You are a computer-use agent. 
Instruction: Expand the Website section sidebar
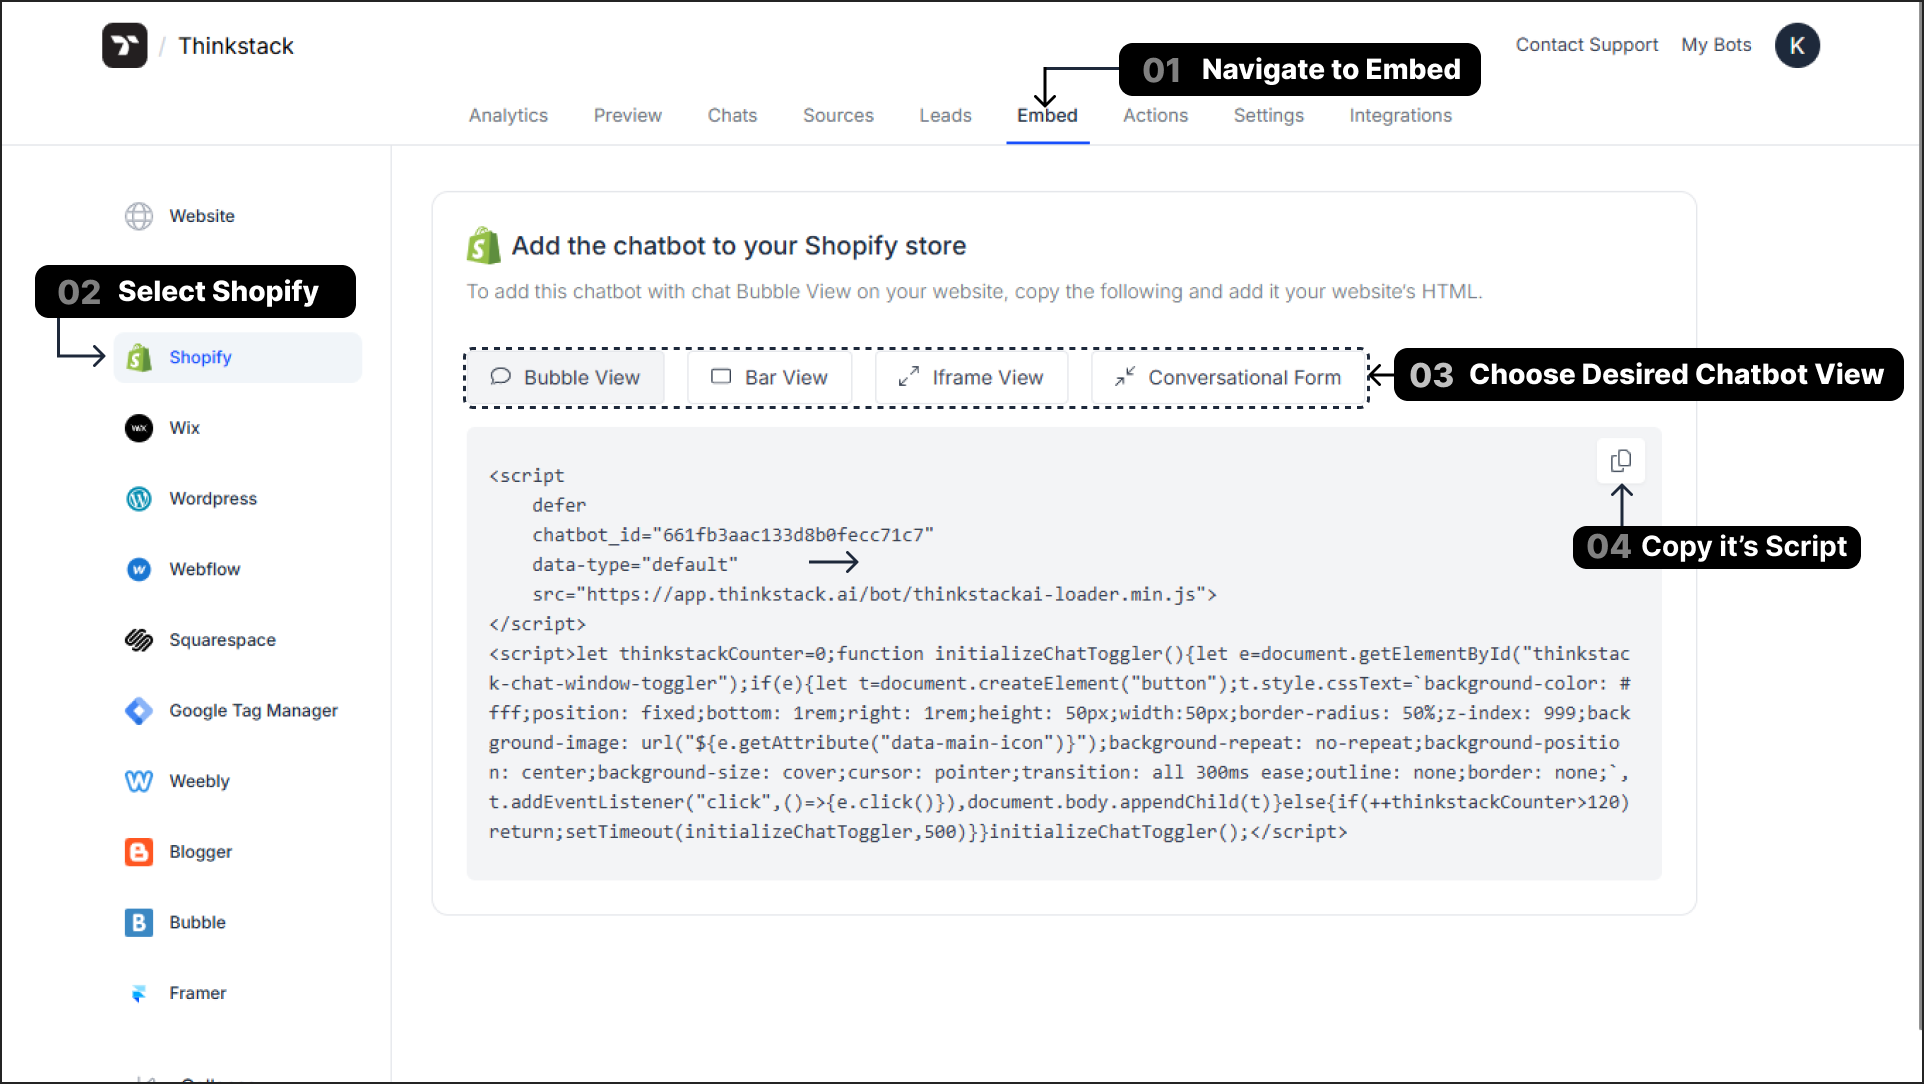coord(201,215)
